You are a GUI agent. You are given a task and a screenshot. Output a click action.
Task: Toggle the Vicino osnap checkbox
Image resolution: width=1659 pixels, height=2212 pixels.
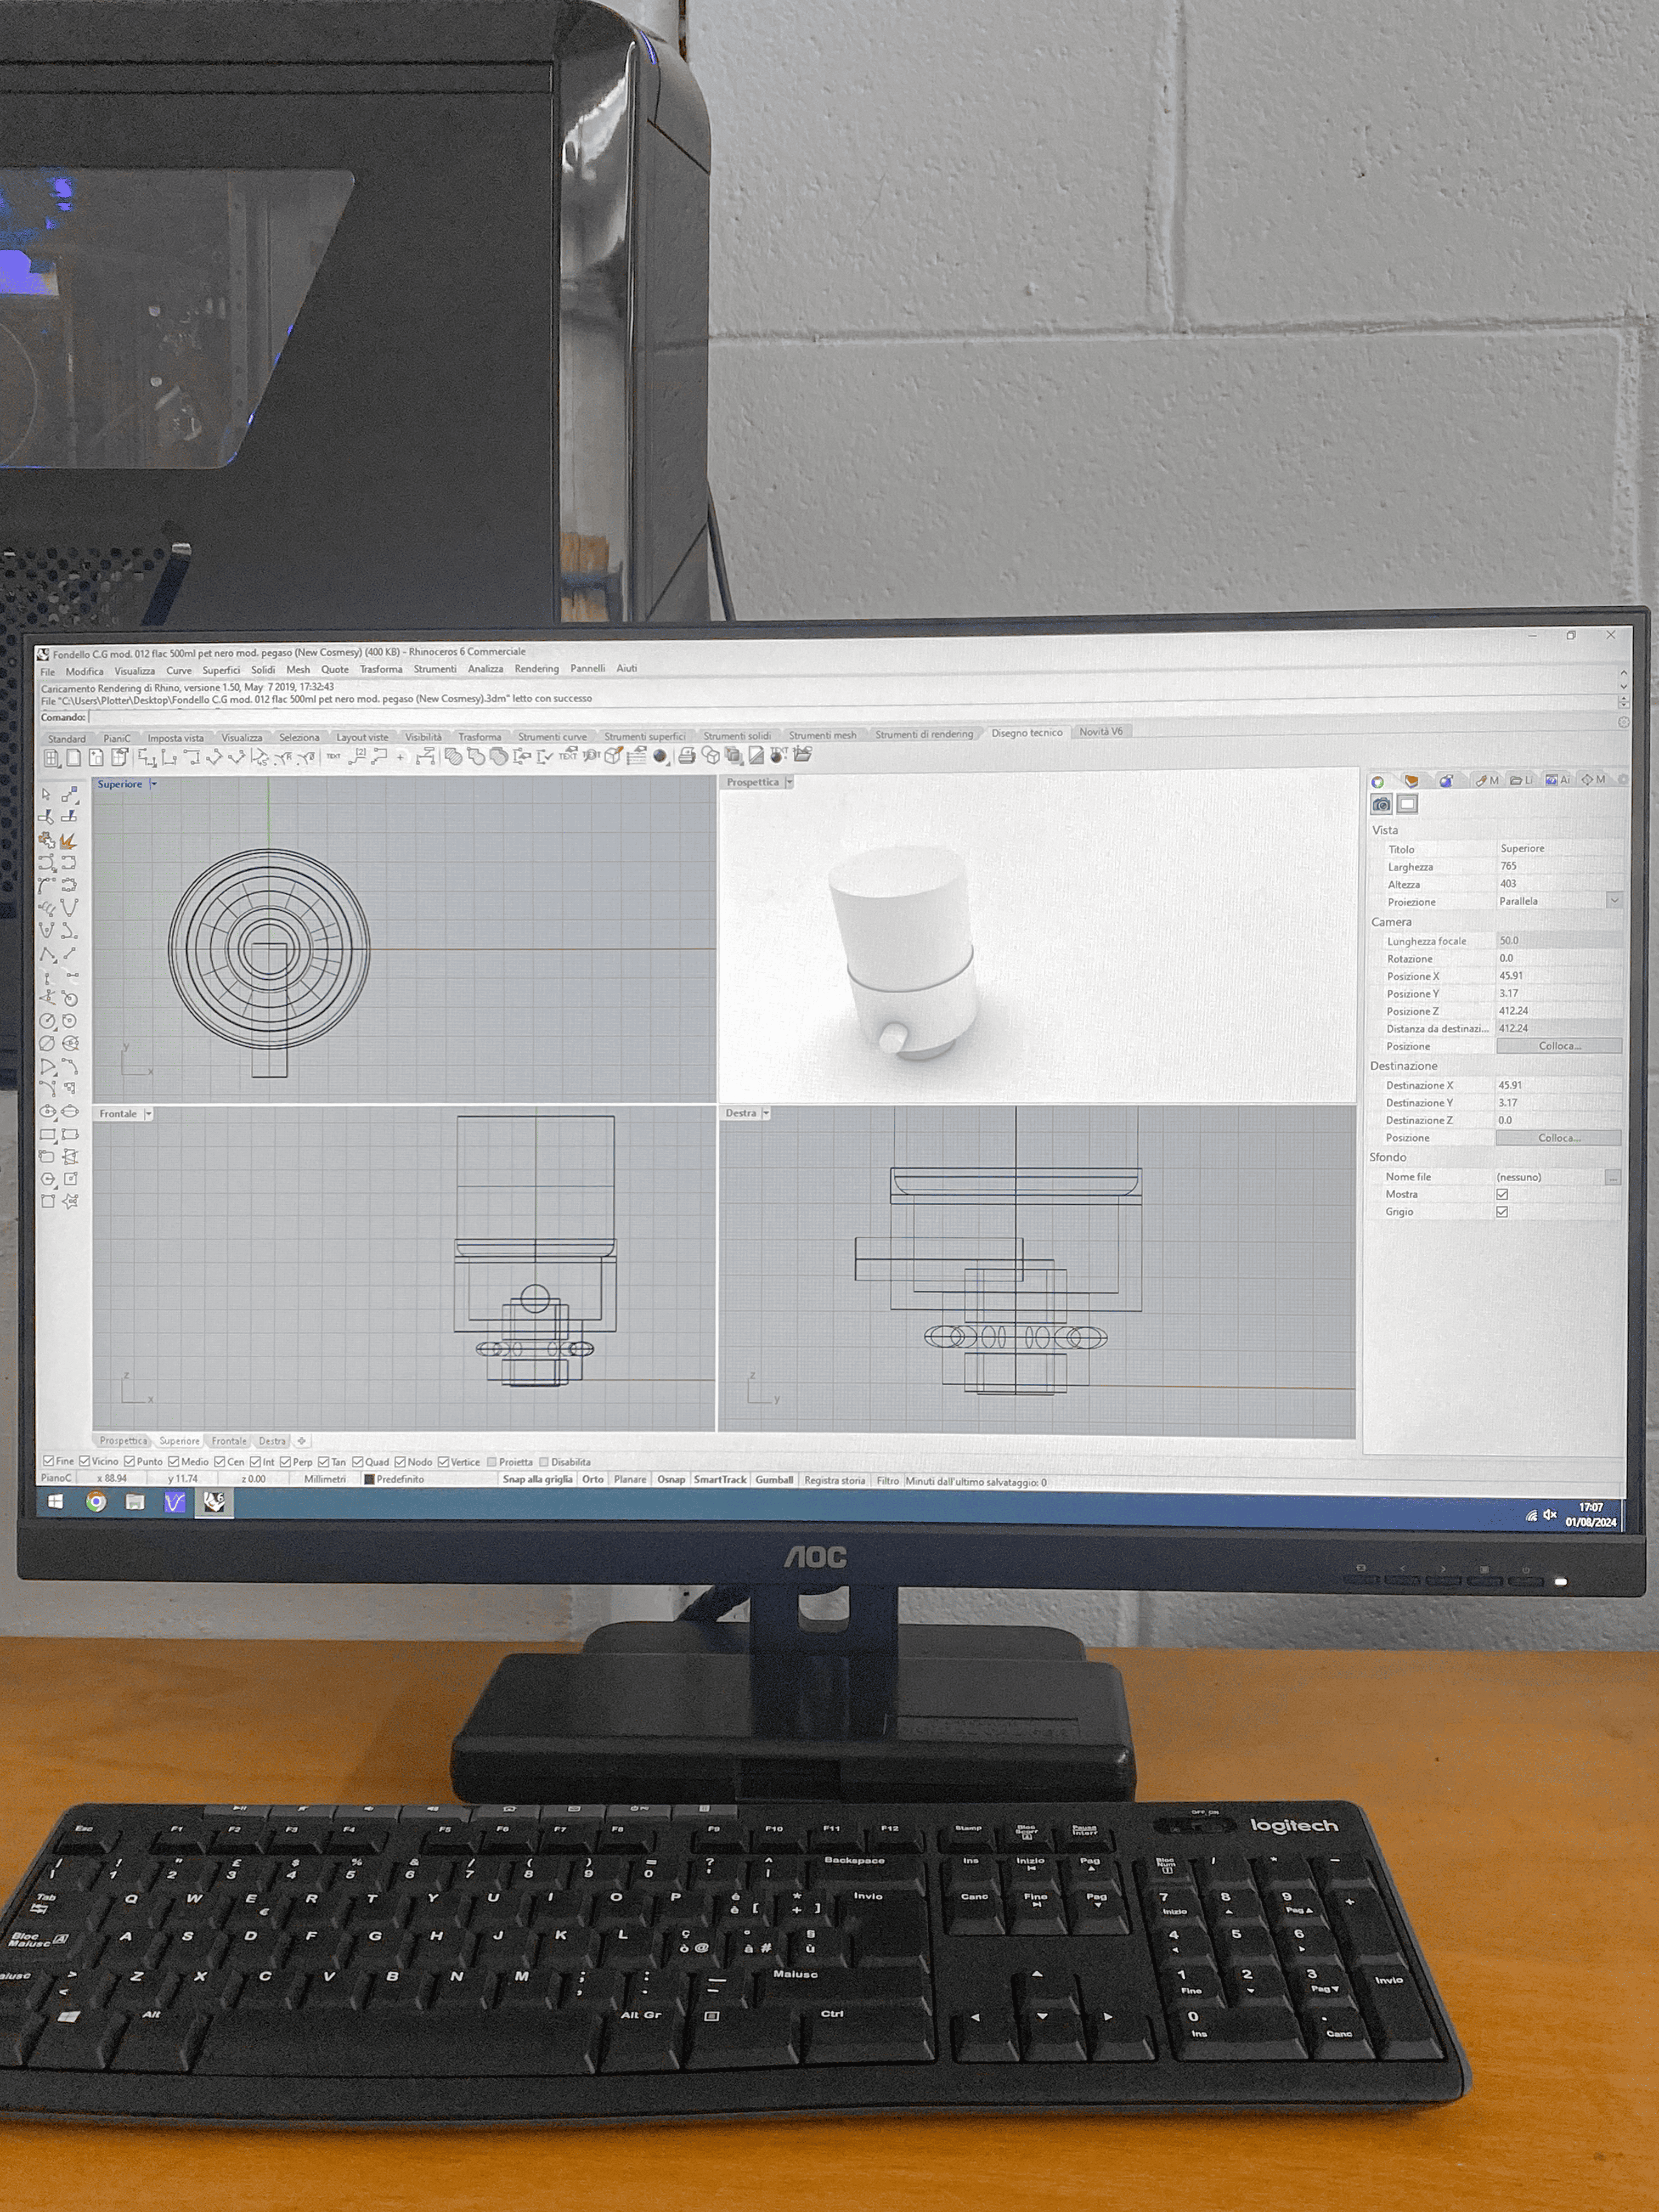pyautogui.click(x=85, y=1461)
